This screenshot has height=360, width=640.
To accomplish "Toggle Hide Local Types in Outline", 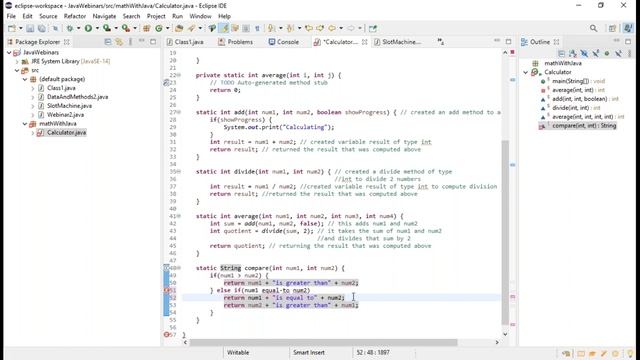I will coord(618,53).
